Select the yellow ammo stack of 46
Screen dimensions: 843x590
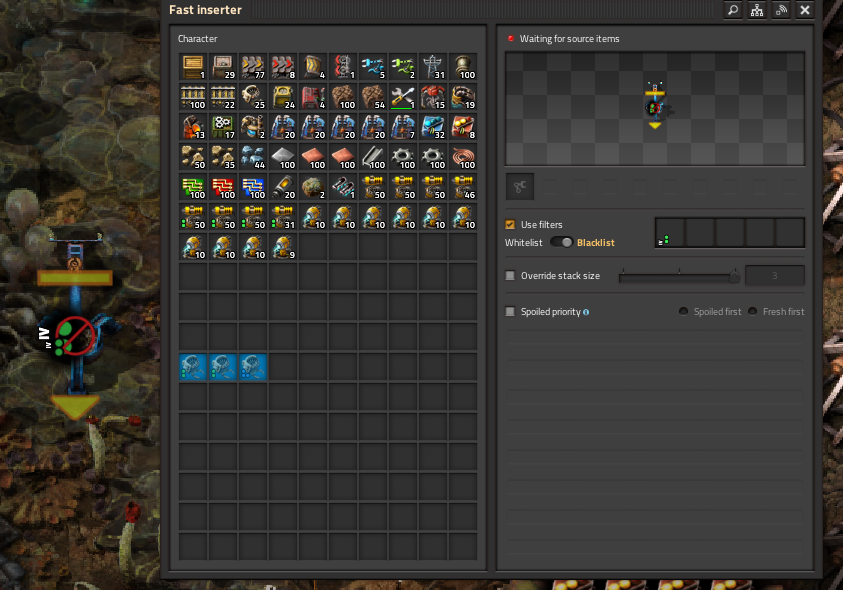pyautogui.click(x=464, y=188)
